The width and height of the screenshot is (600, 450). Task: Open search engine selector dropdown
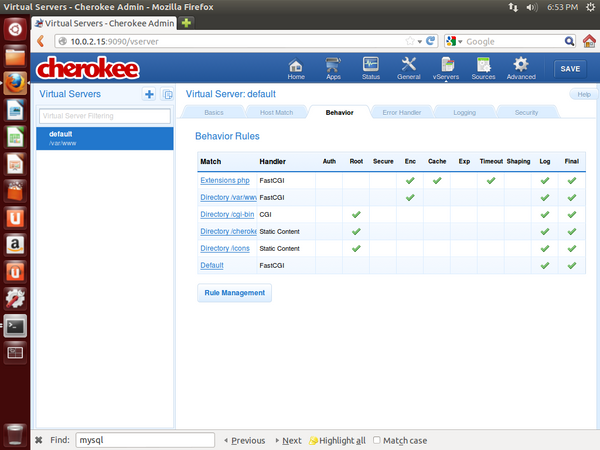[x=454, y=41]
